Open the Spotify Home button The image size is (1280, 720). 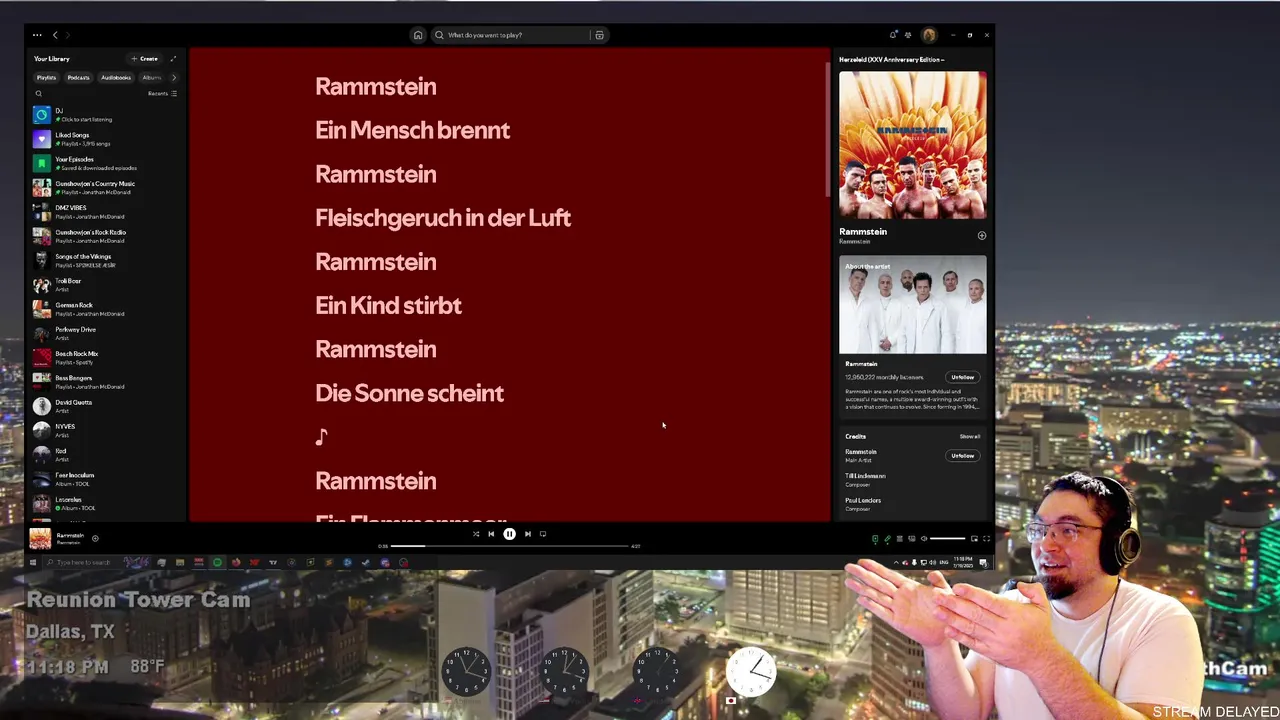(418, 35)
